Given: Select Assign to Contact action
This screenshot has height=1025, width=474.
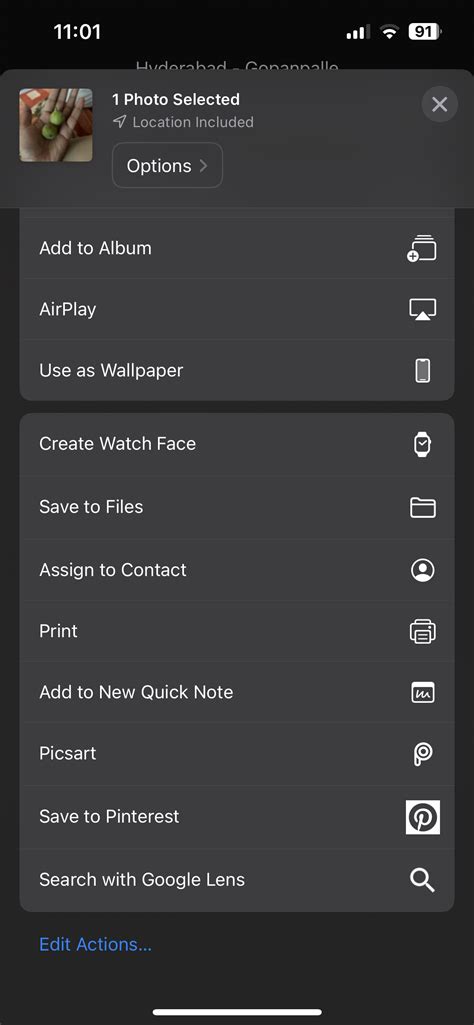Looking at the screenshot, I should point(237,570).
